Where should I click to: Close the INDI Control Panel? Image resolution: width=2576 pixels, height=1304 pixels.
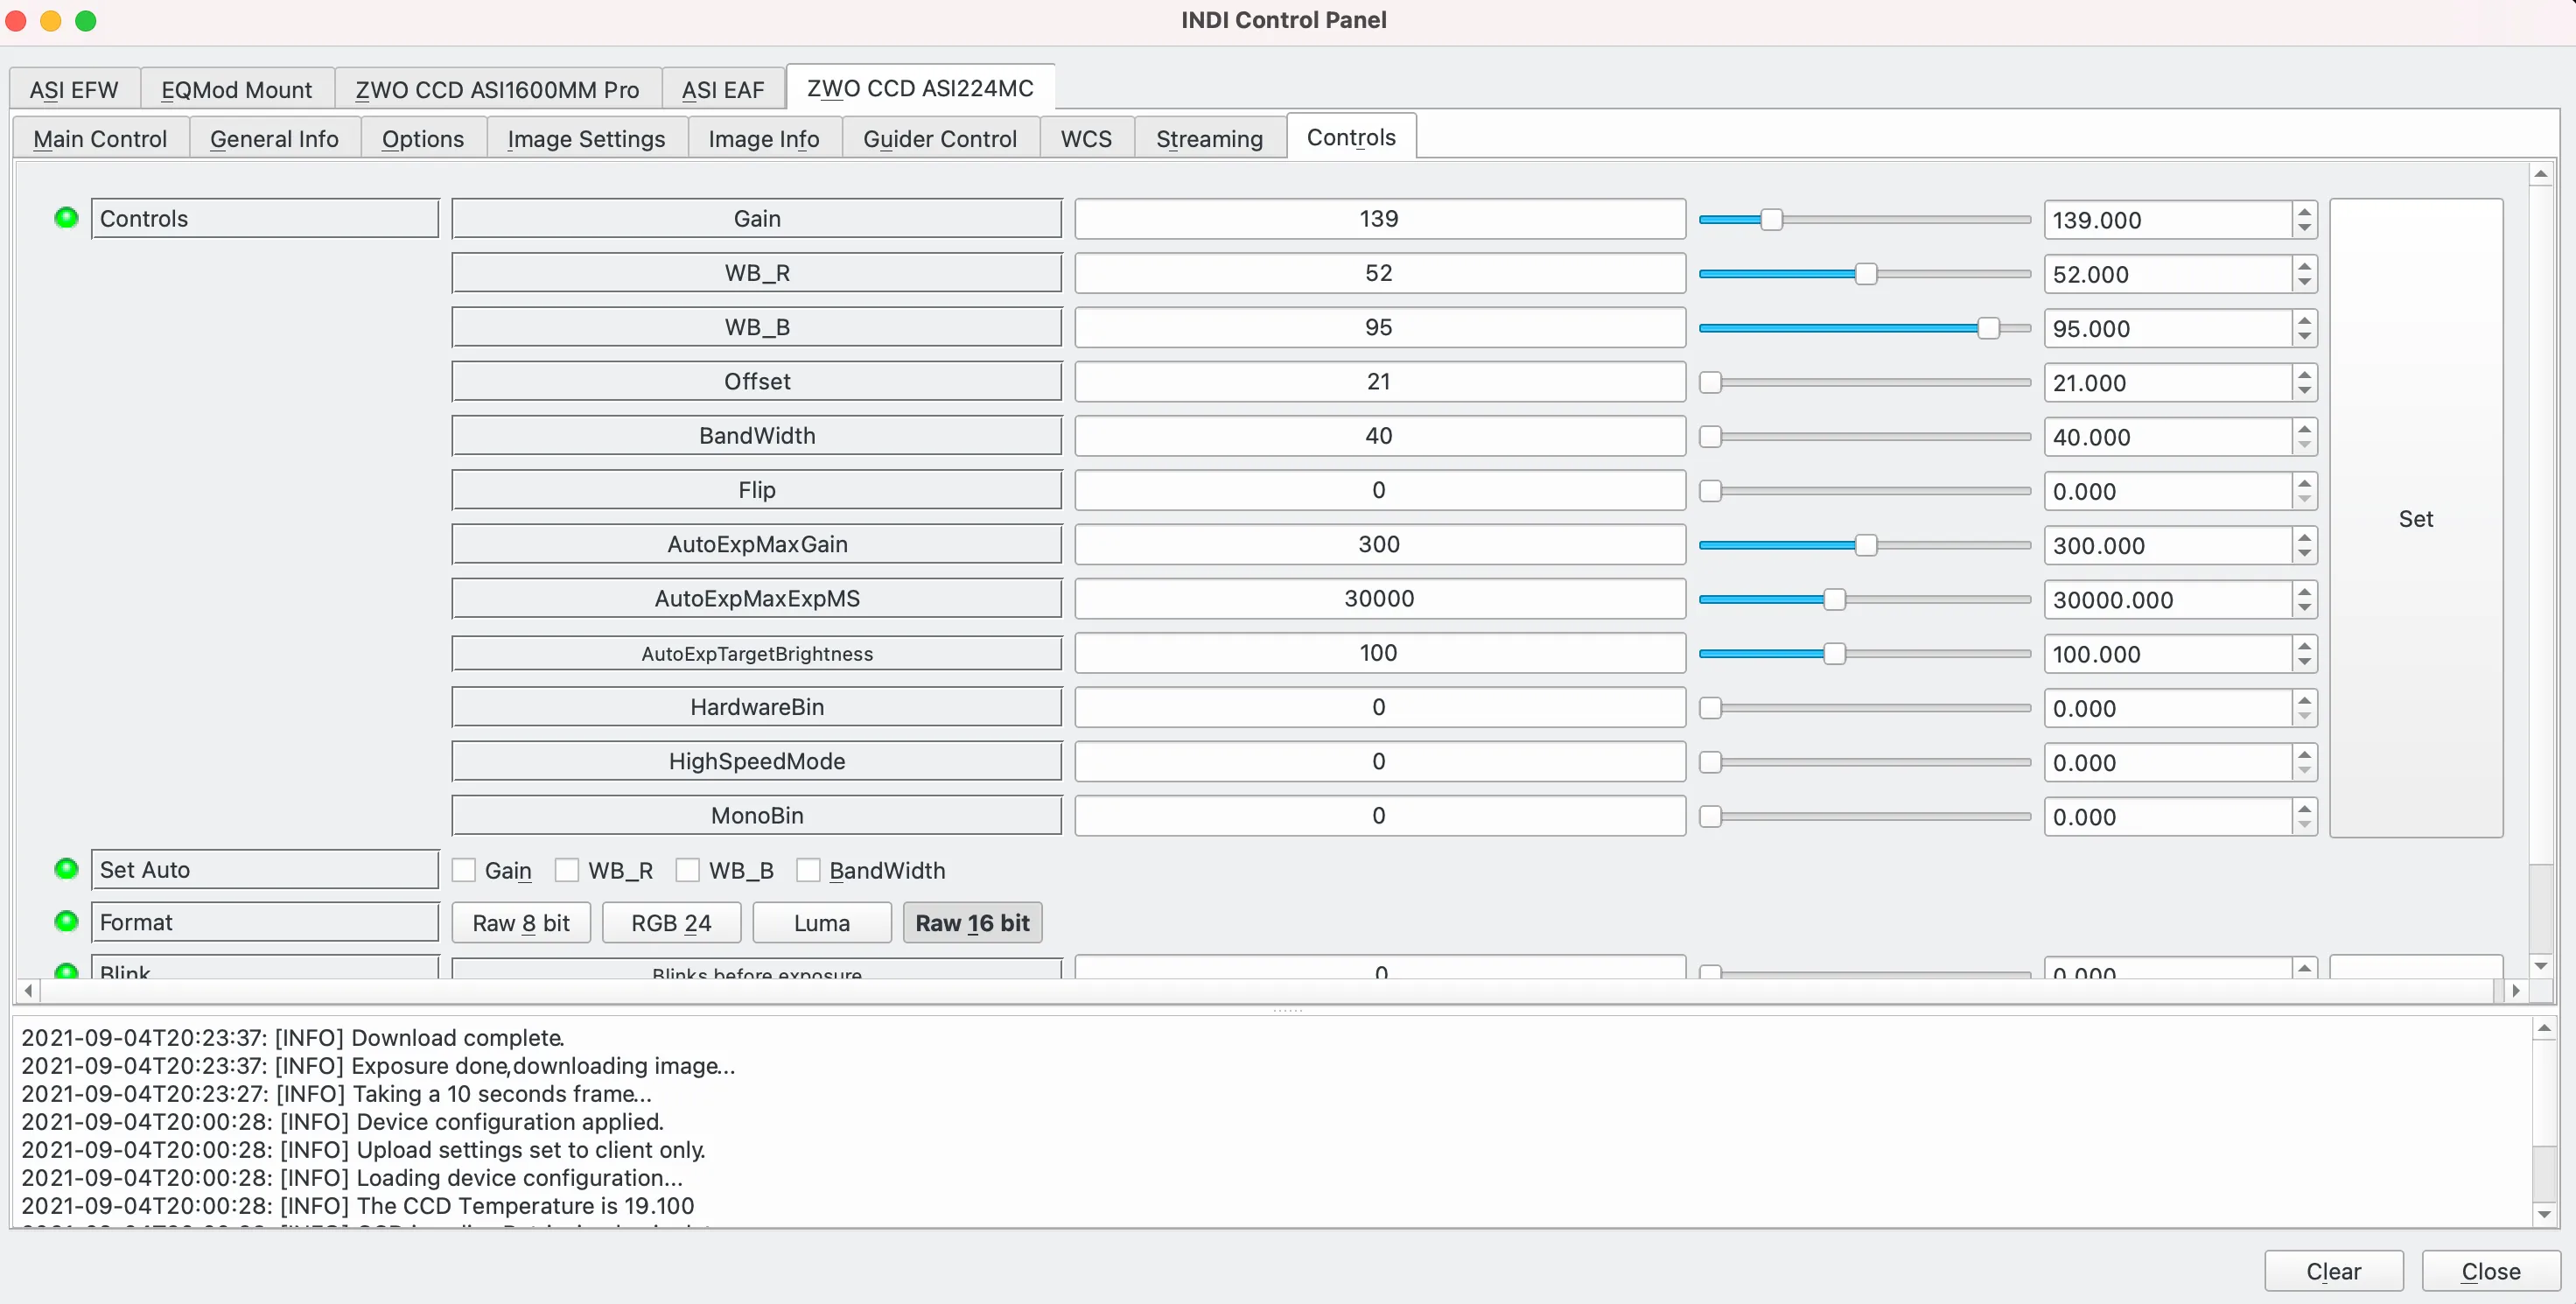[x=2491, y=1270]
